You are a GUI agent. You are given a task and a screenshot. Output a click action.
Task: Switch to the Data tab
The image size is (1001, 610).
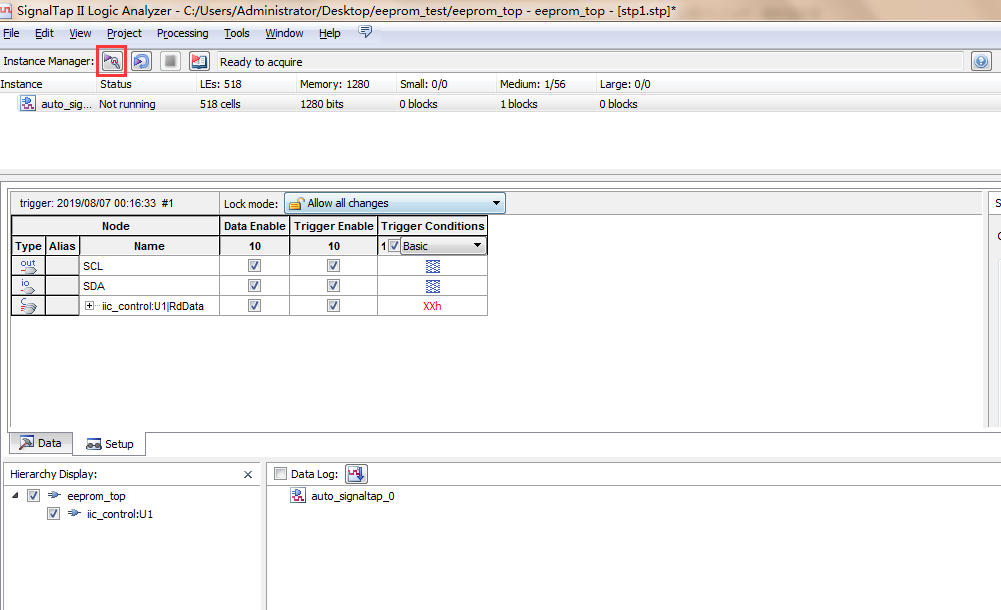click(41, 443)
